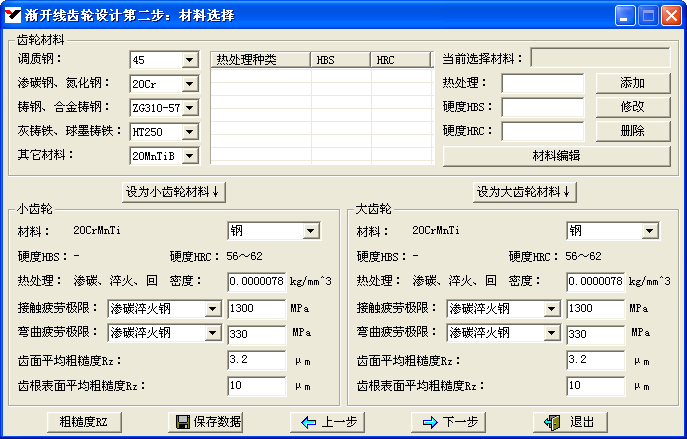Click the 添加 button

coord(633,83)
